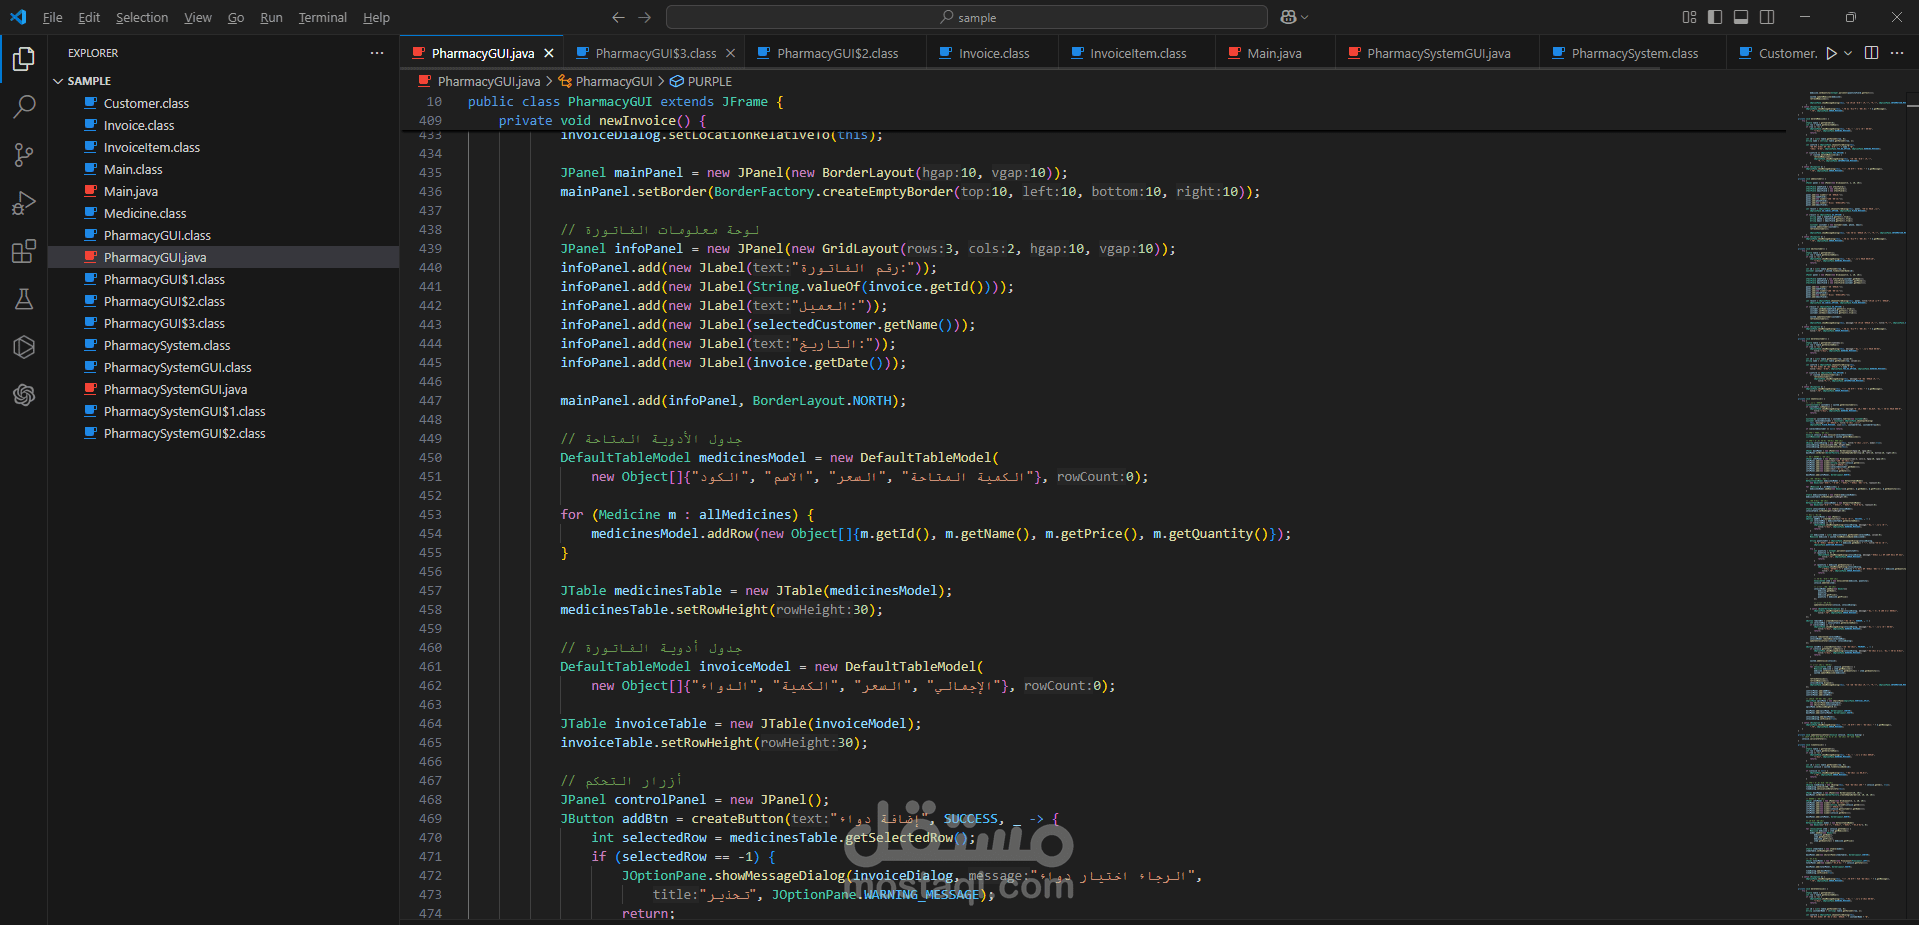Open PharmacySystemGUI$2.class in Explorer

tap(184, 433)
